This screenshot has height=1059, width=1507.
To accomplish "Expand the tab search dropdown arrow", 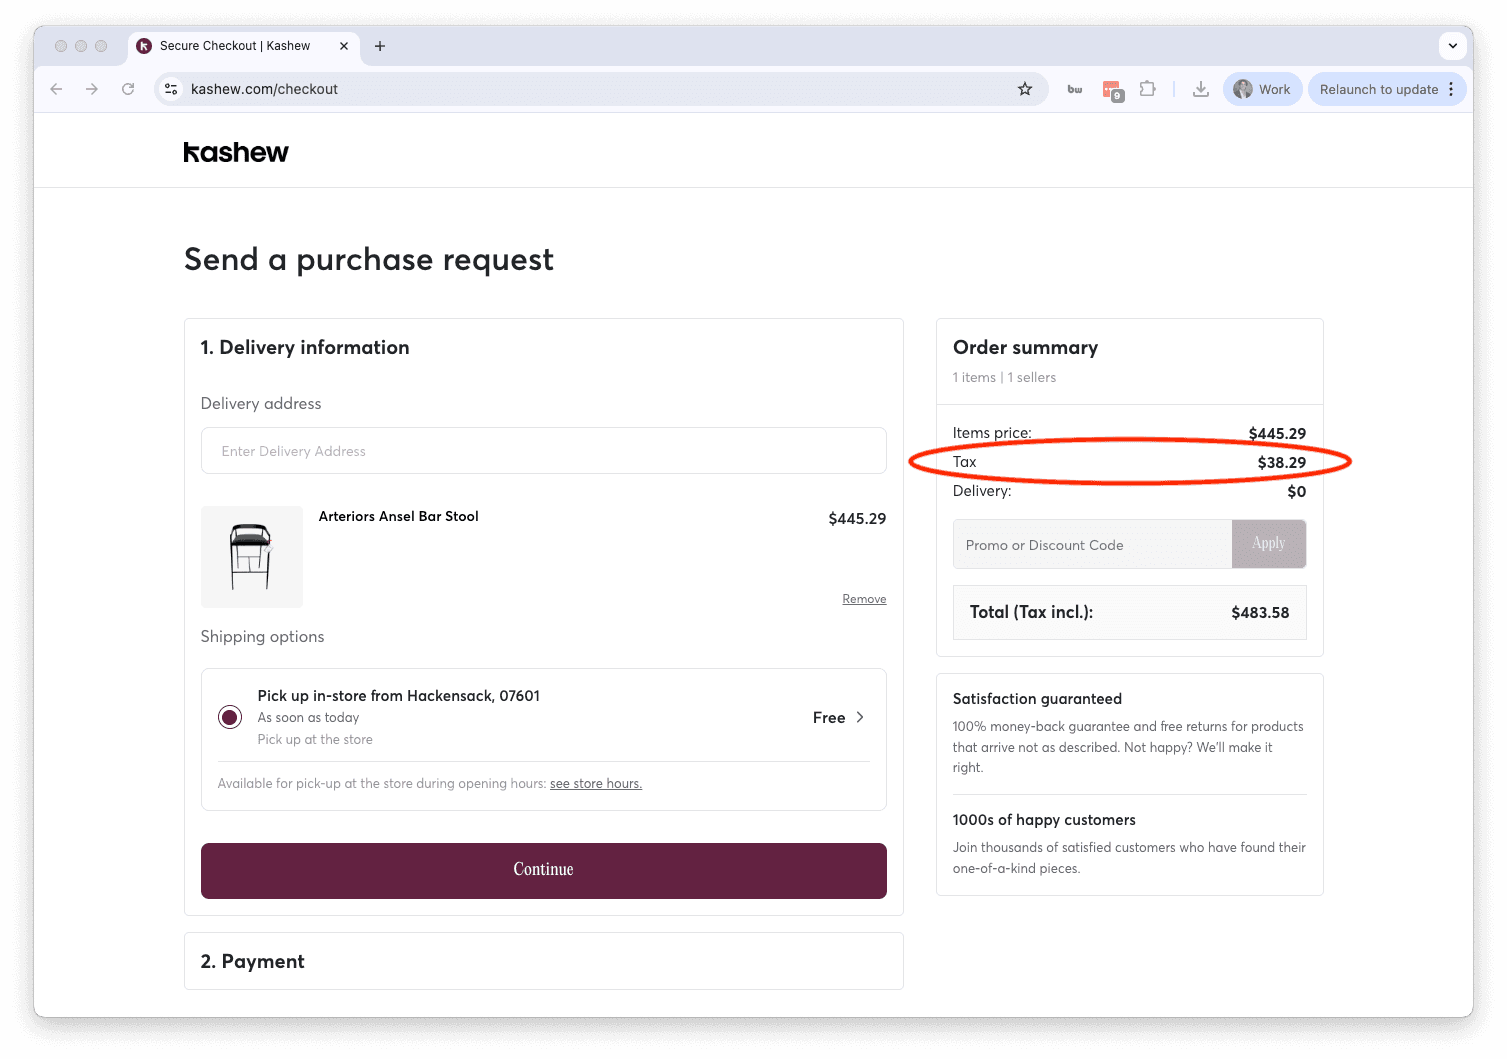I will pyautogui.click(x=1452, y=46).
